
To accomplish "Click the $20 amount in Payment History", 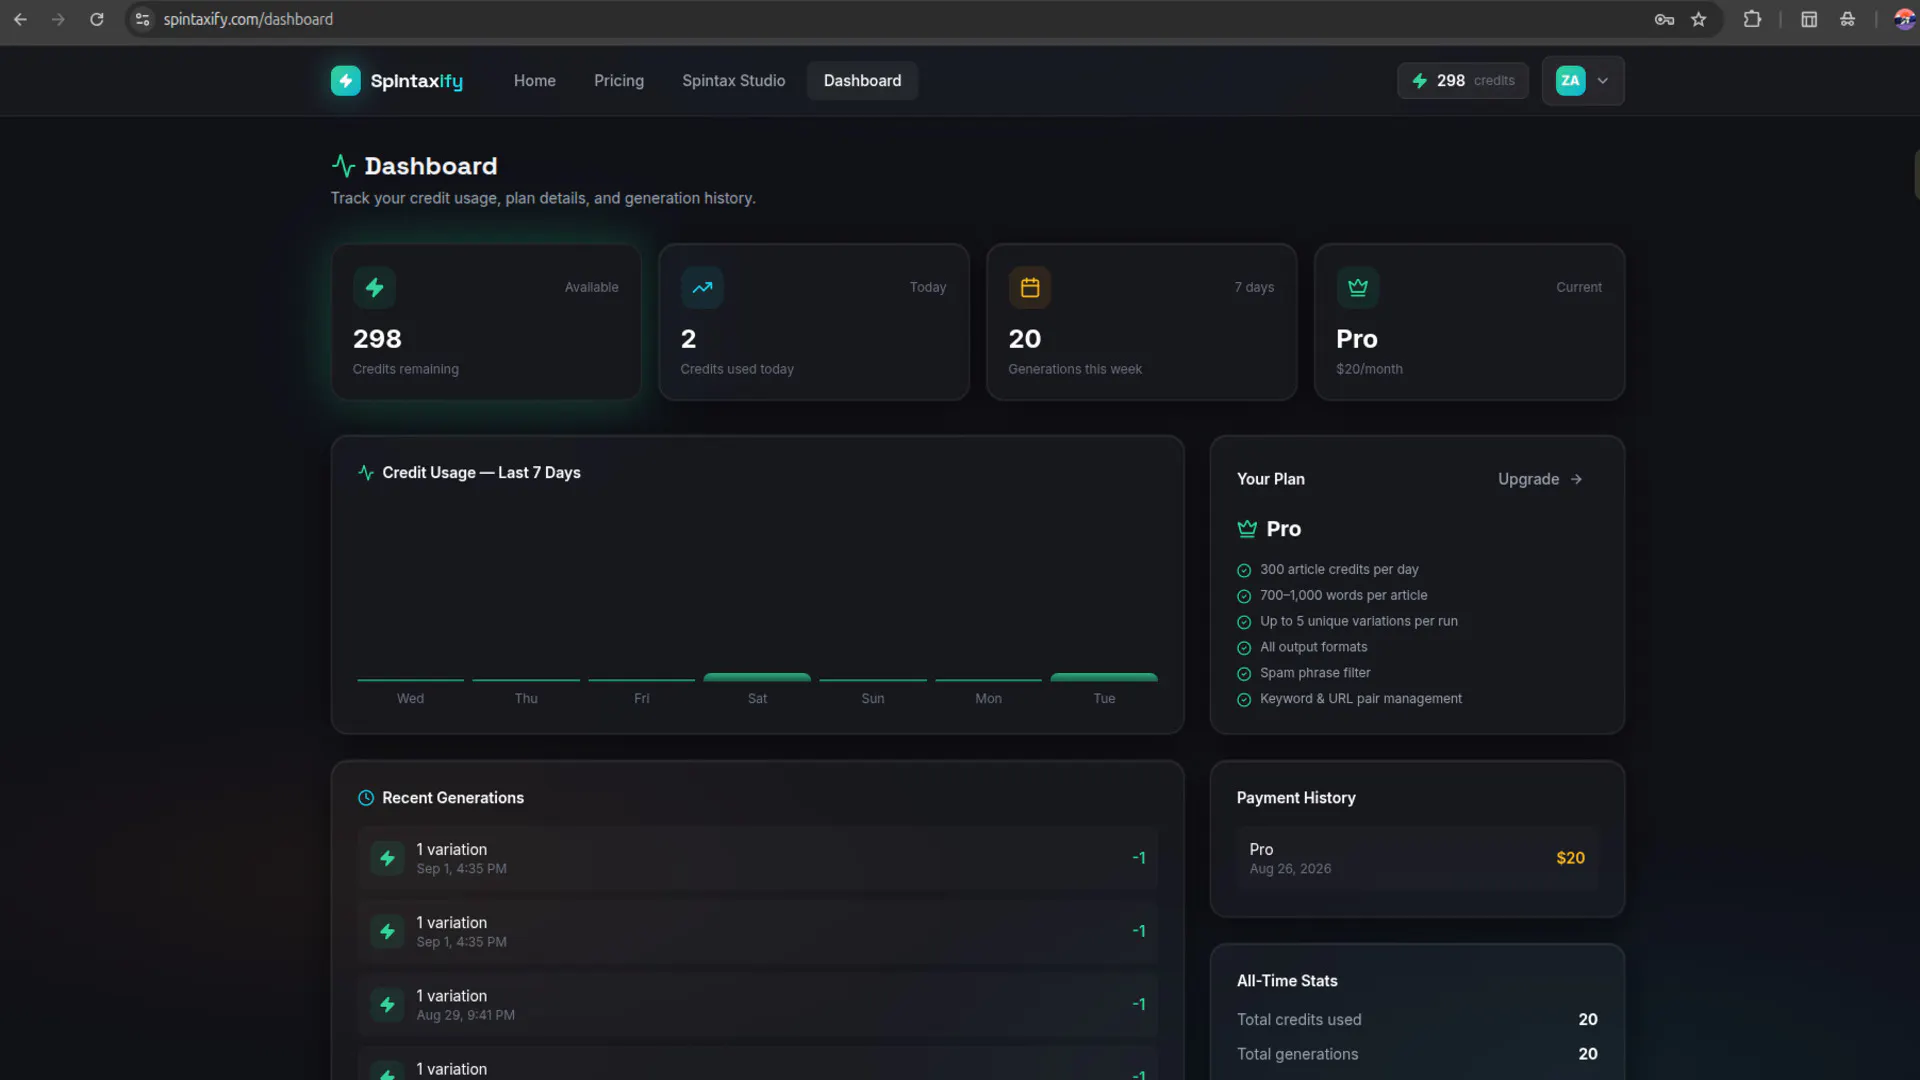I will [x=1570, y=858].
